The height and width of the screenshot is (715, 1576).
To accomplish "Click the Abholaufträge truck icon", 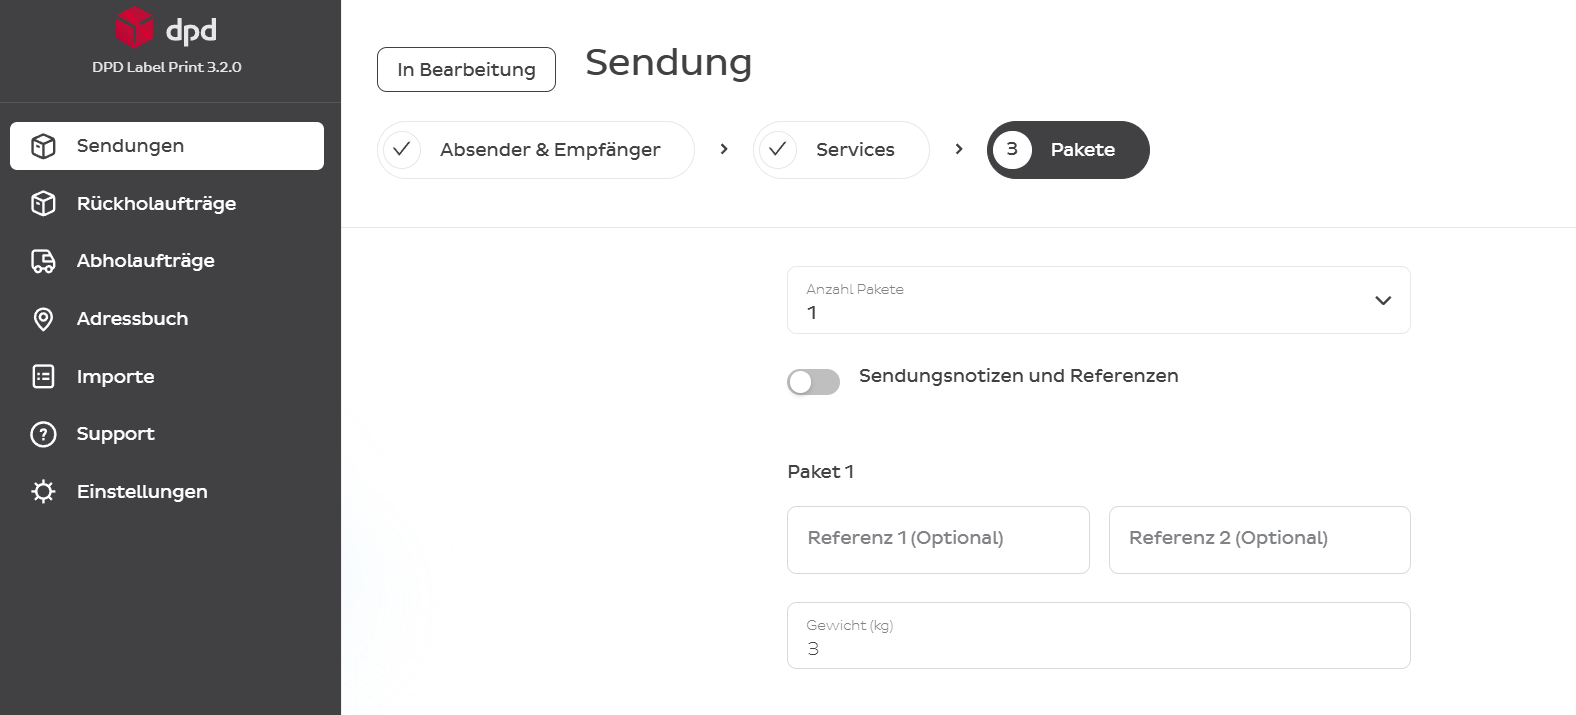I will (43, 261).
